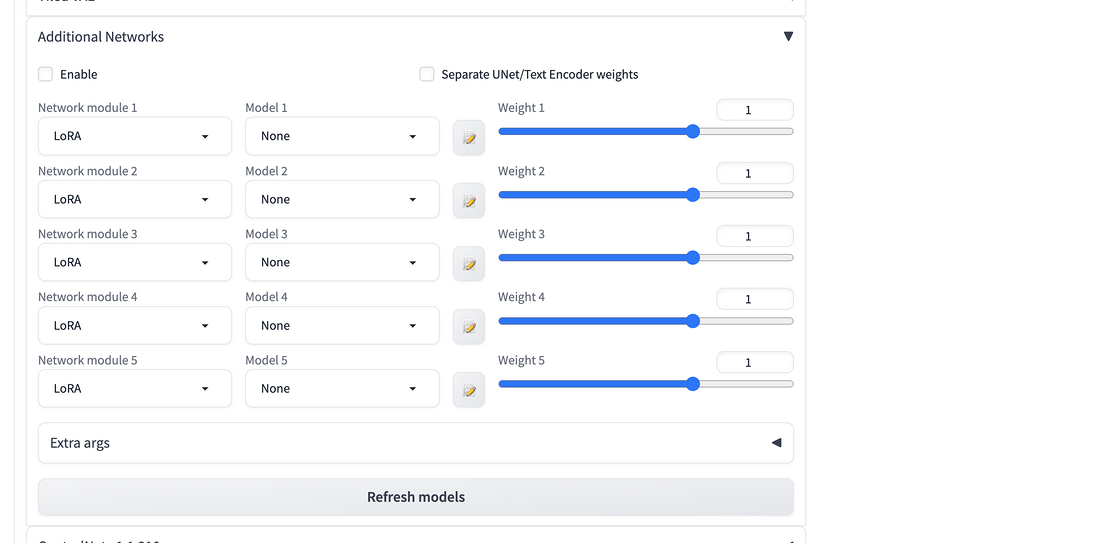Focus the Weight 5 number input field
Screen dimensions: 1098x543
pos(755,362)
